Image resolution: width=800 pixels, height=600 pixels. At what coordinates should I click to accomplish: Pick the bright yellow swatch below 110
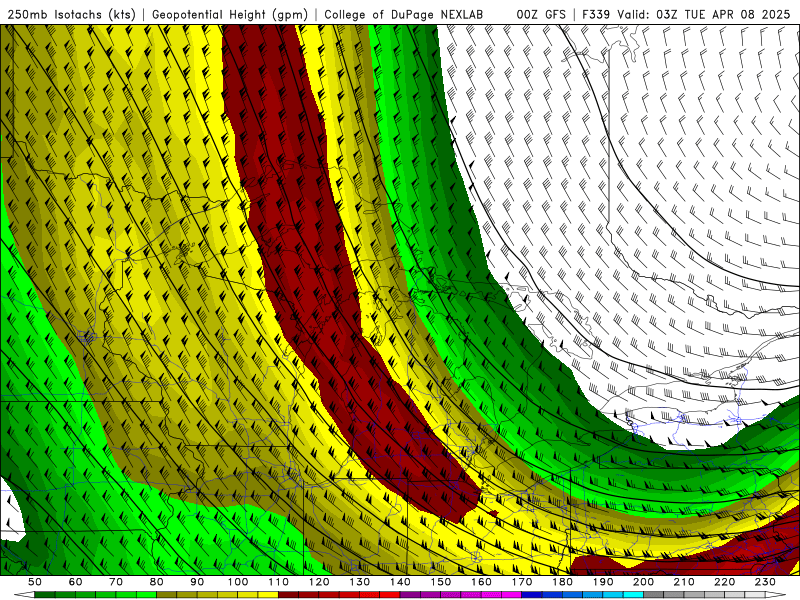(268, 594)
